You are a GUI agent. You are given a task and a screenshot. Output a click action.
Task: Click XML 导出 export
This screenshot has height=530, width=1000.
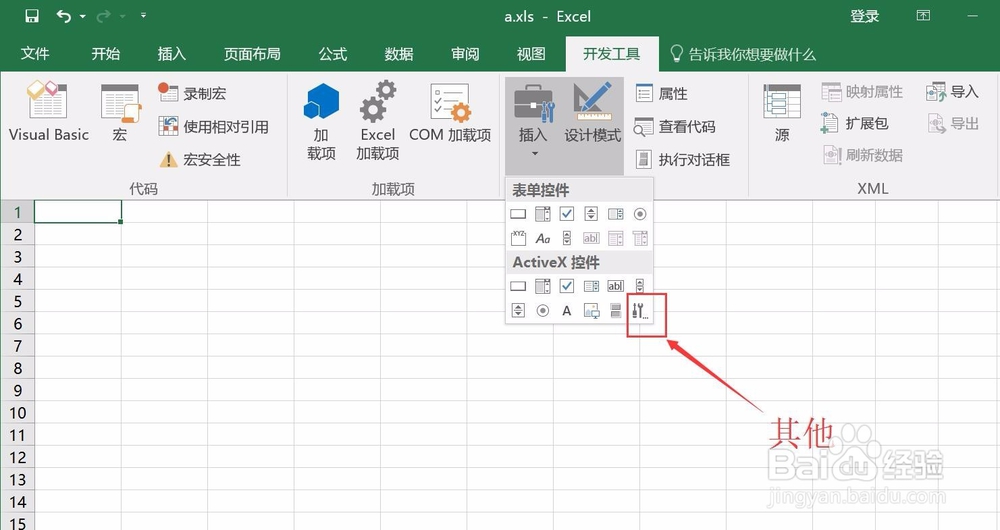pos(953,123)
